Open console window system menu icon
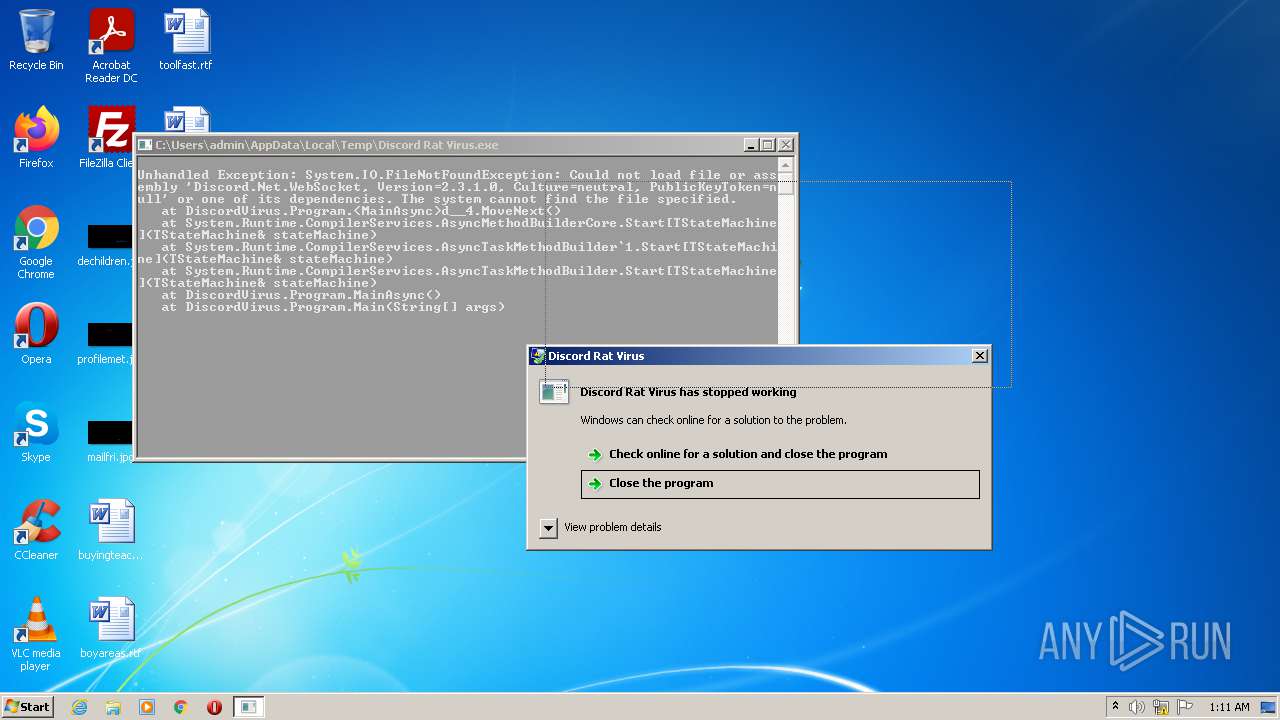Image resolution: width=1280 pixels, height=720 pixels. coord(145,146)
